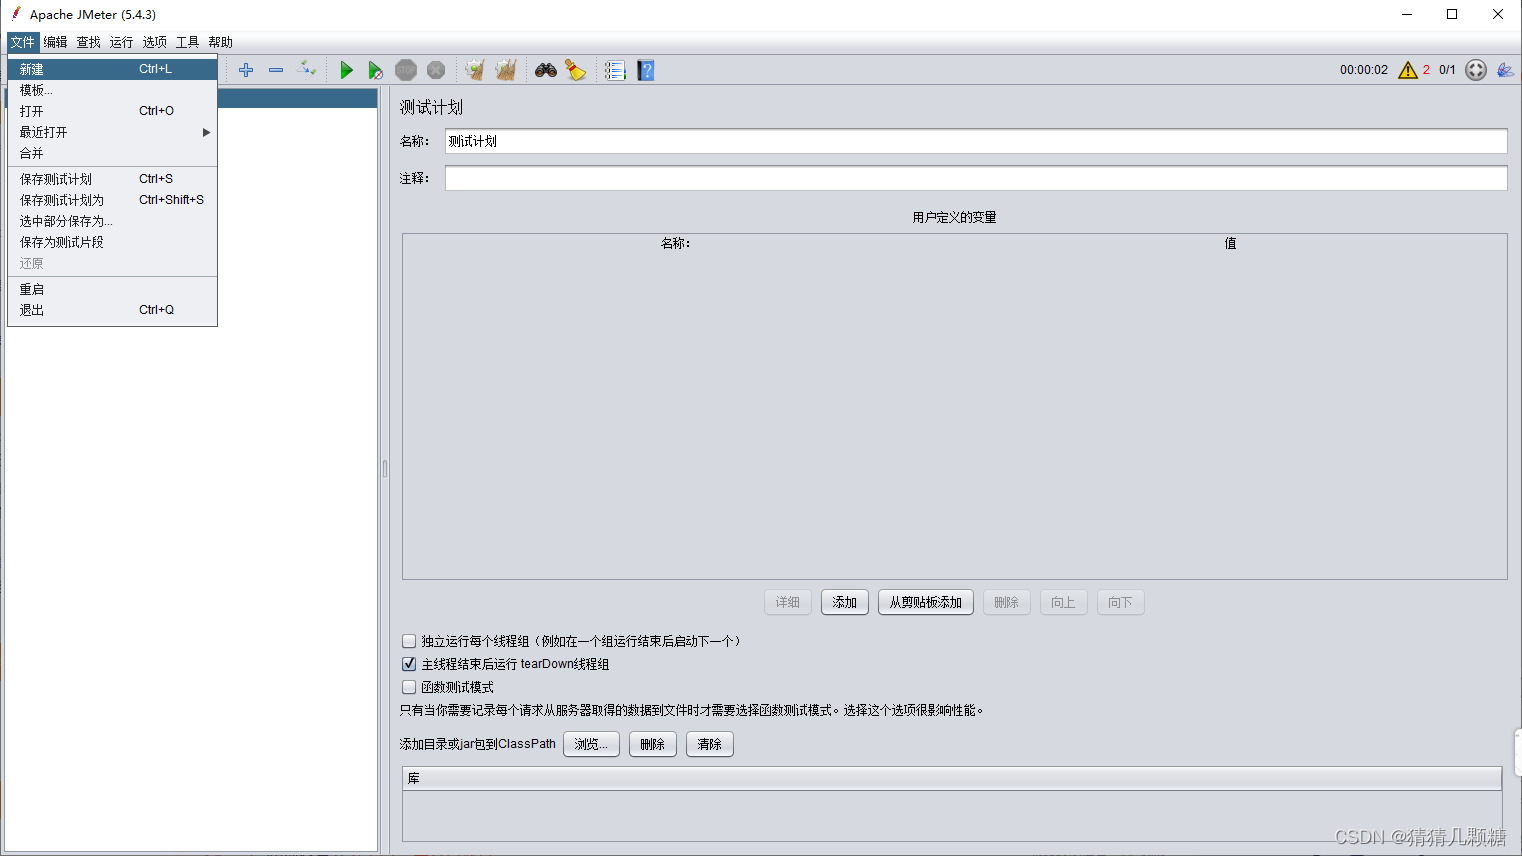Click the 向上 button
Viewport: 1522px width, 856px height.
click(x=1063, y=602)
